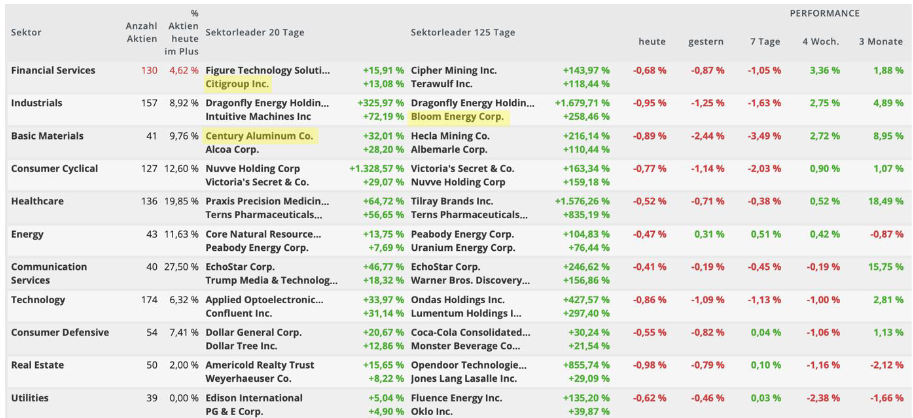Click Americold Realty Trust in Real Estate
Image resolution: width=913 pixels, height=418 pixels.
click(260, 365)
